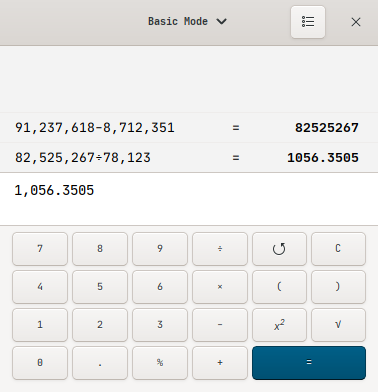Tap the square root key
Viewport: 378px width, 392px height.
coord(338,325)
